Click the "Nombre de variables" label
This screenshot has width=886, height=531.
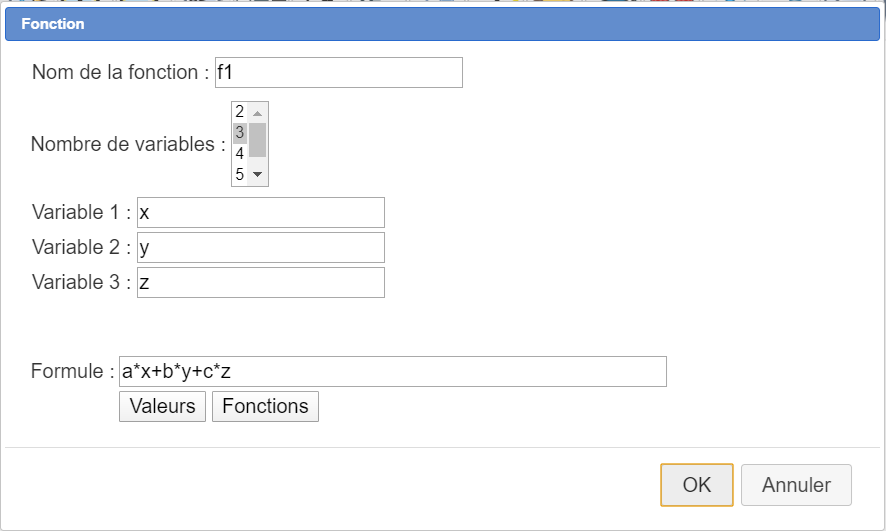point(128,144)
